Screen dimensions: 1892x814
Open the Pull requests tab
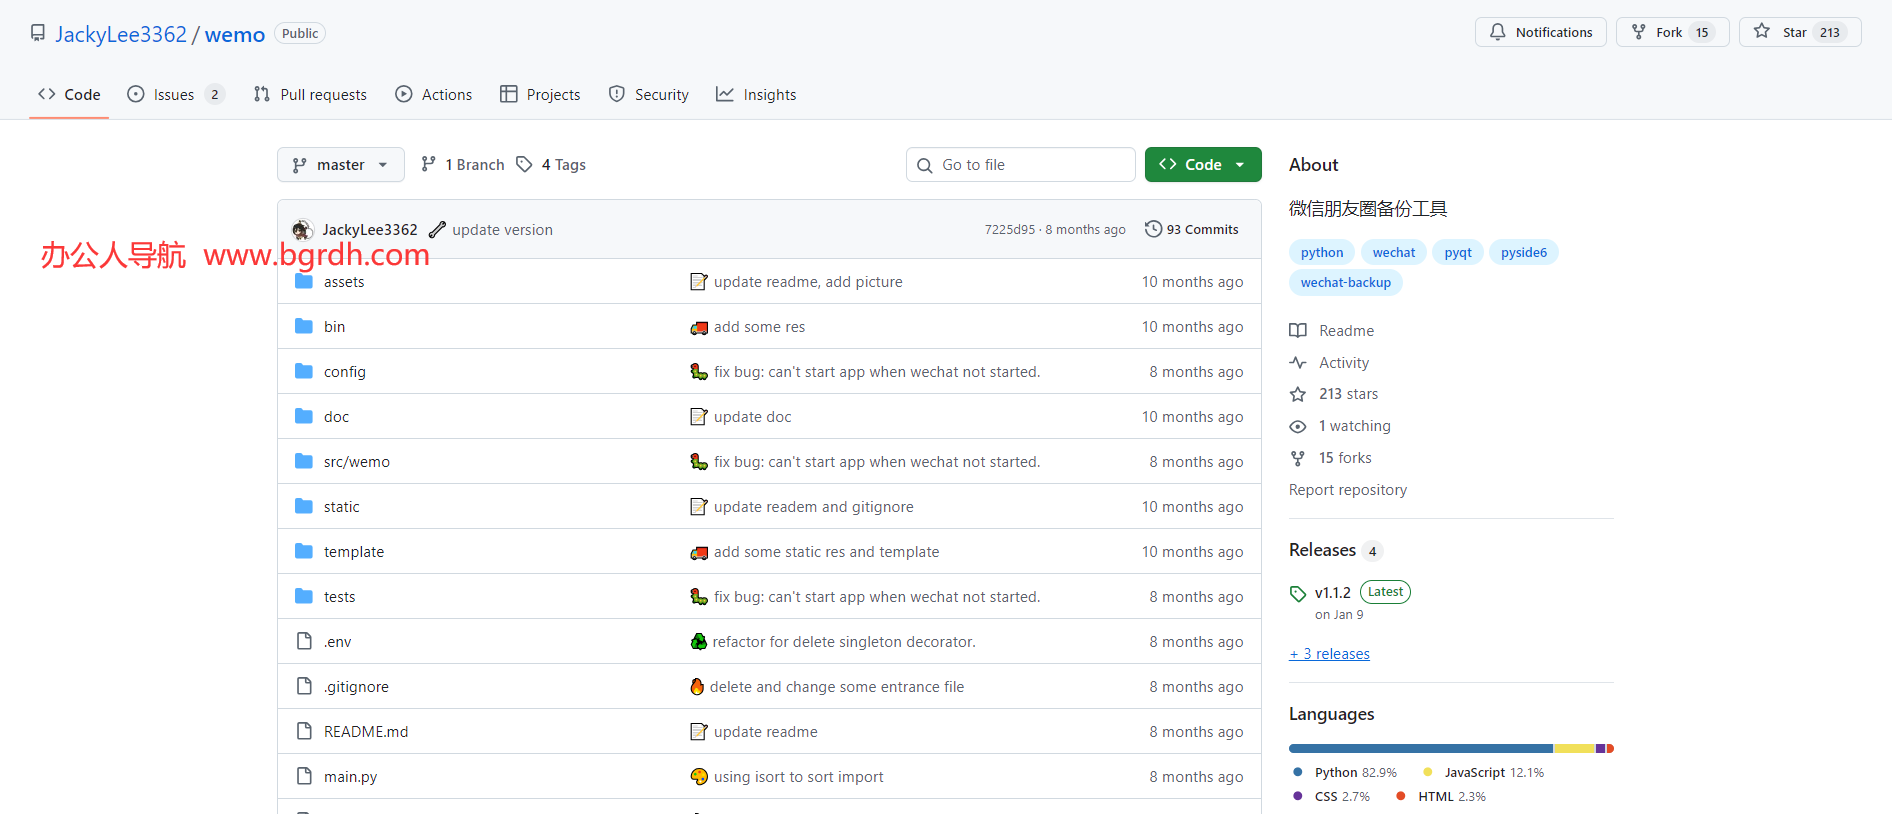point(310,95)
